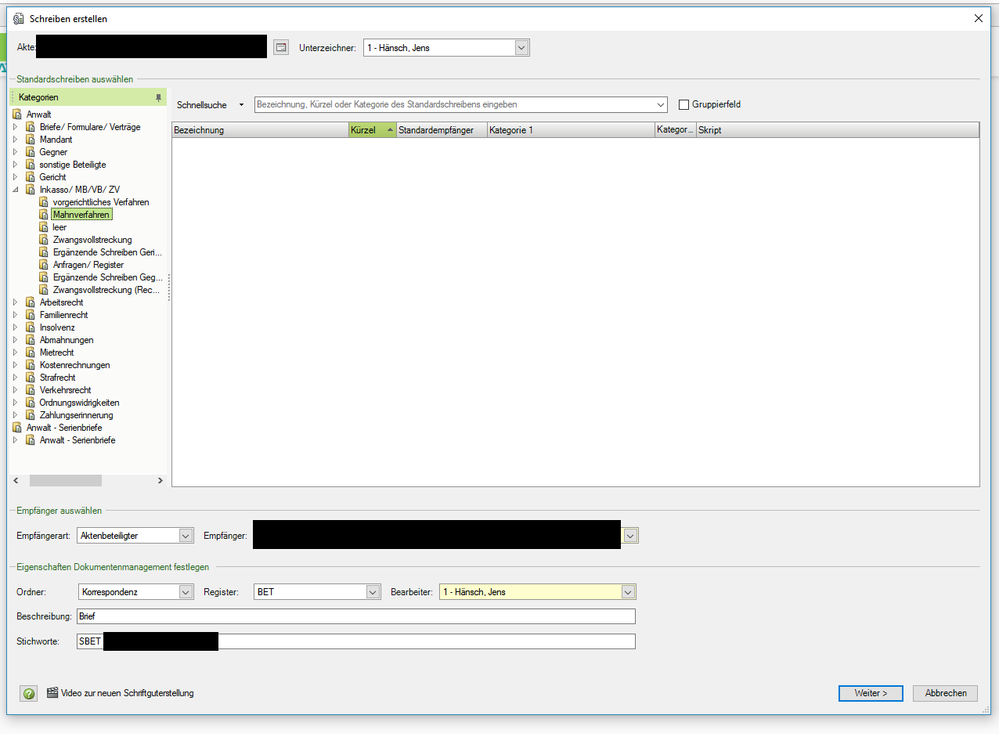999x734 pixels.
Task: Click the video film icon at bottom
Action: 52,692
